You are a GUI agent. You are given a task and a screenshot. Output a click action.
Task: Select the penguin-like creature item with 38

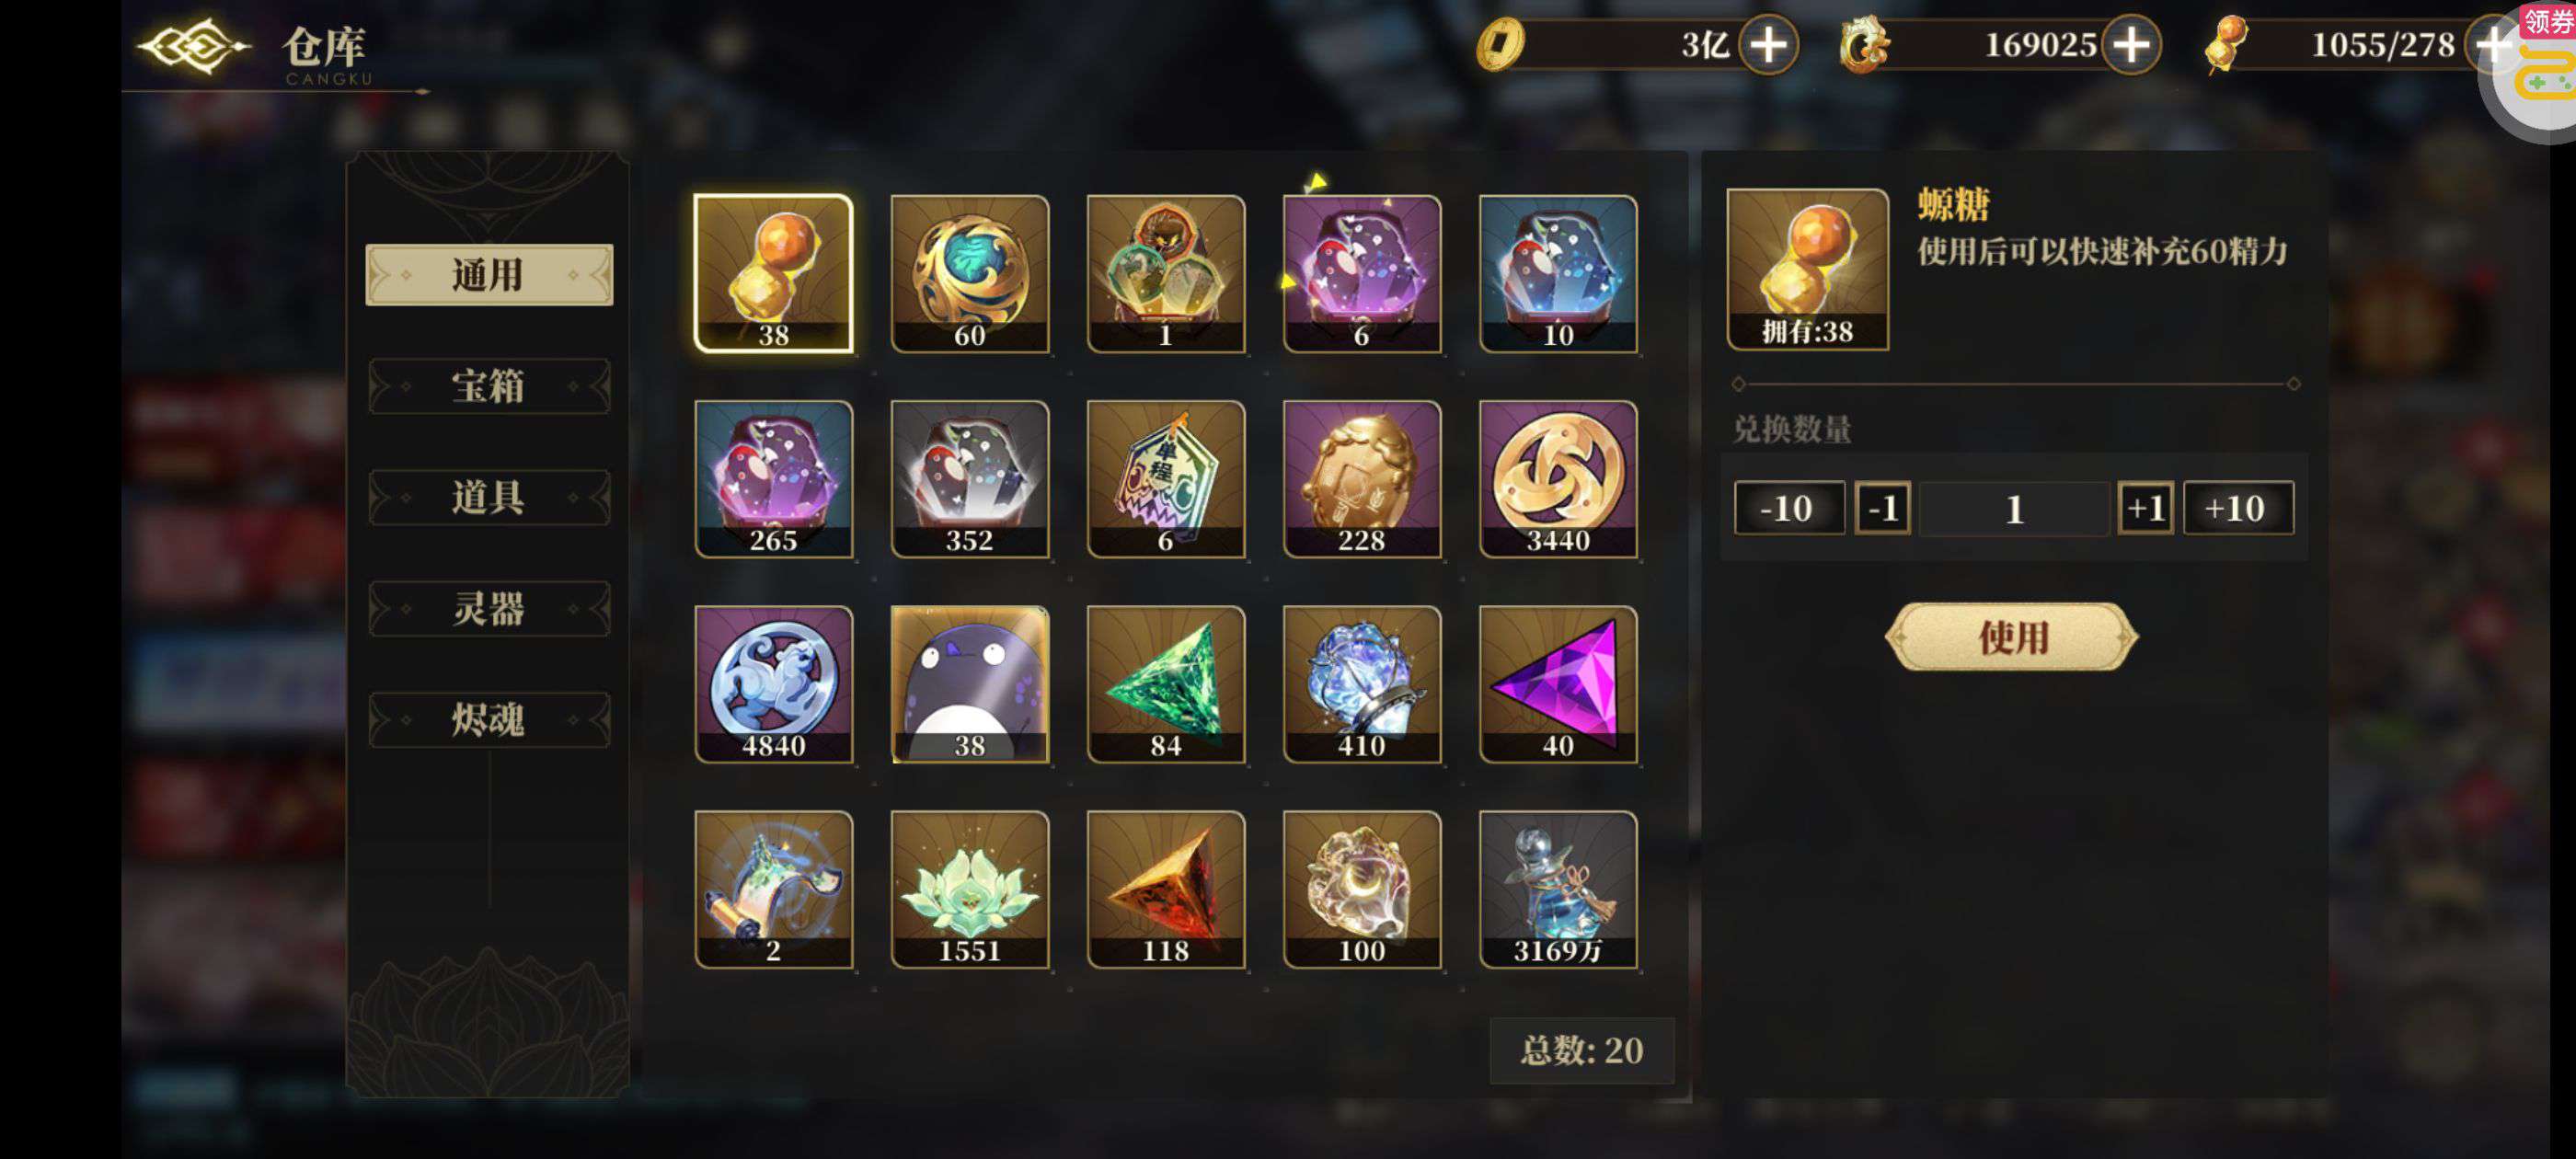969,684
